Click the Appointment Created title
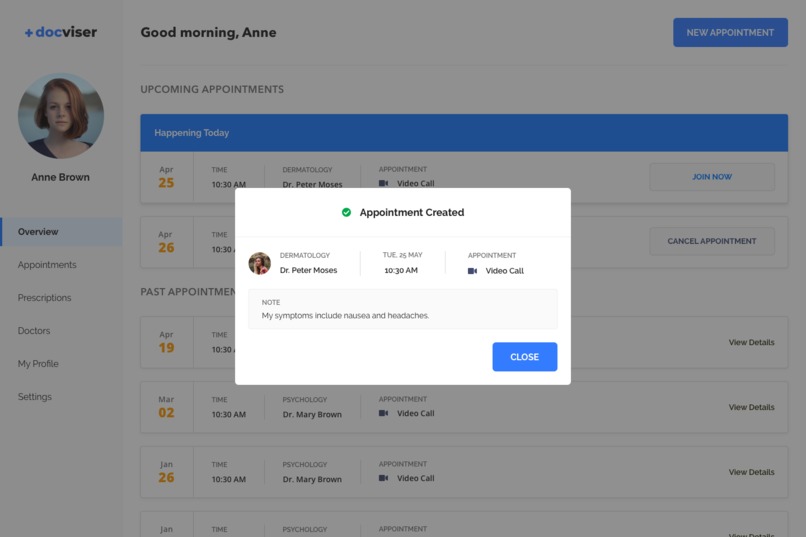Viewport: 806px width, 537px height. 412,212
